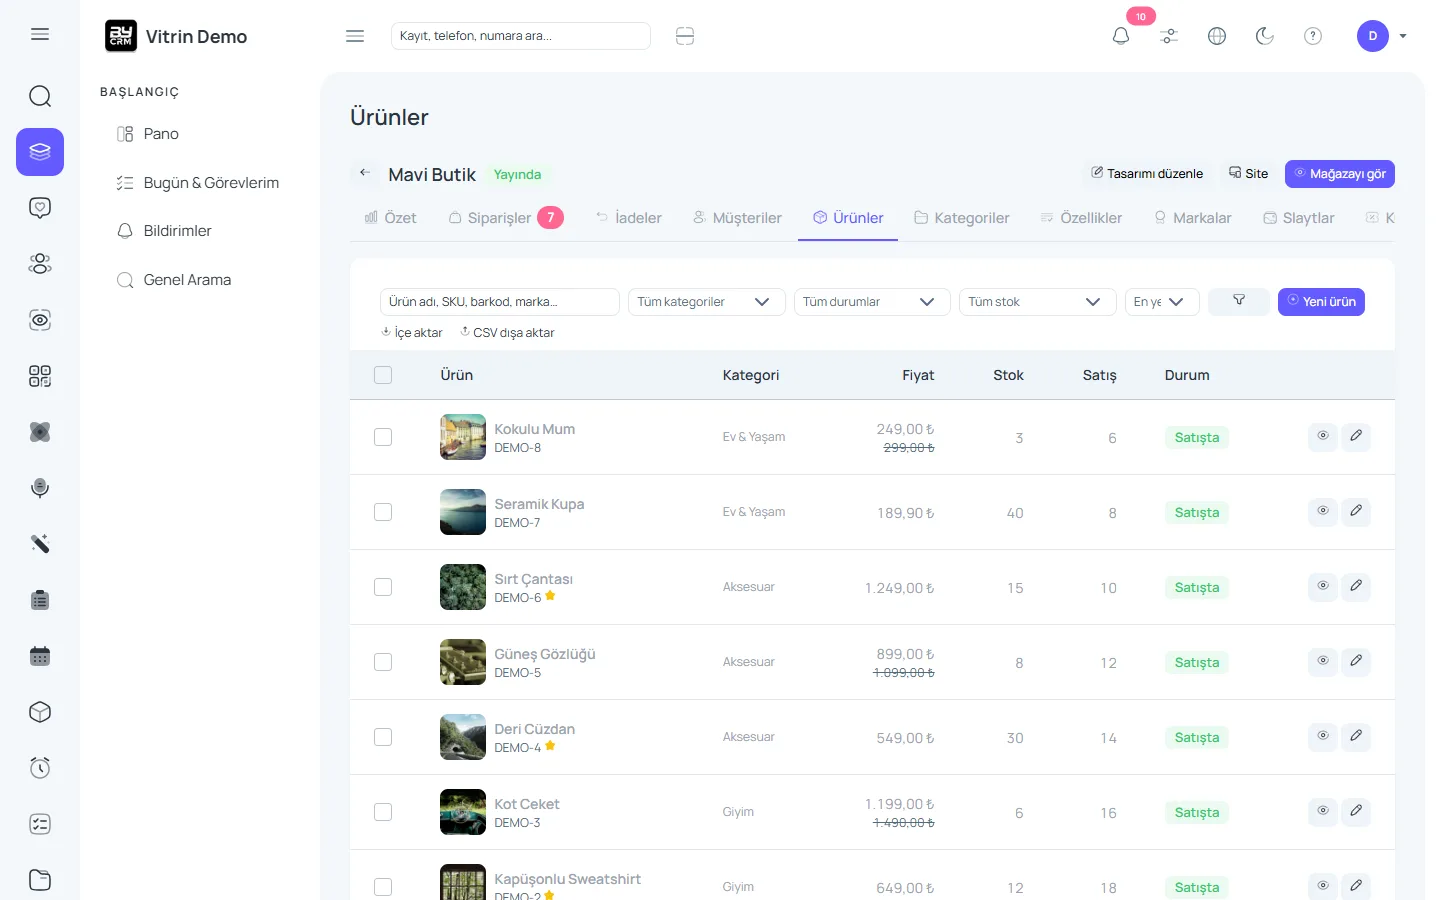Switch to the Kategoriler tab
1440x900 pixels.
tap(962, 218)
